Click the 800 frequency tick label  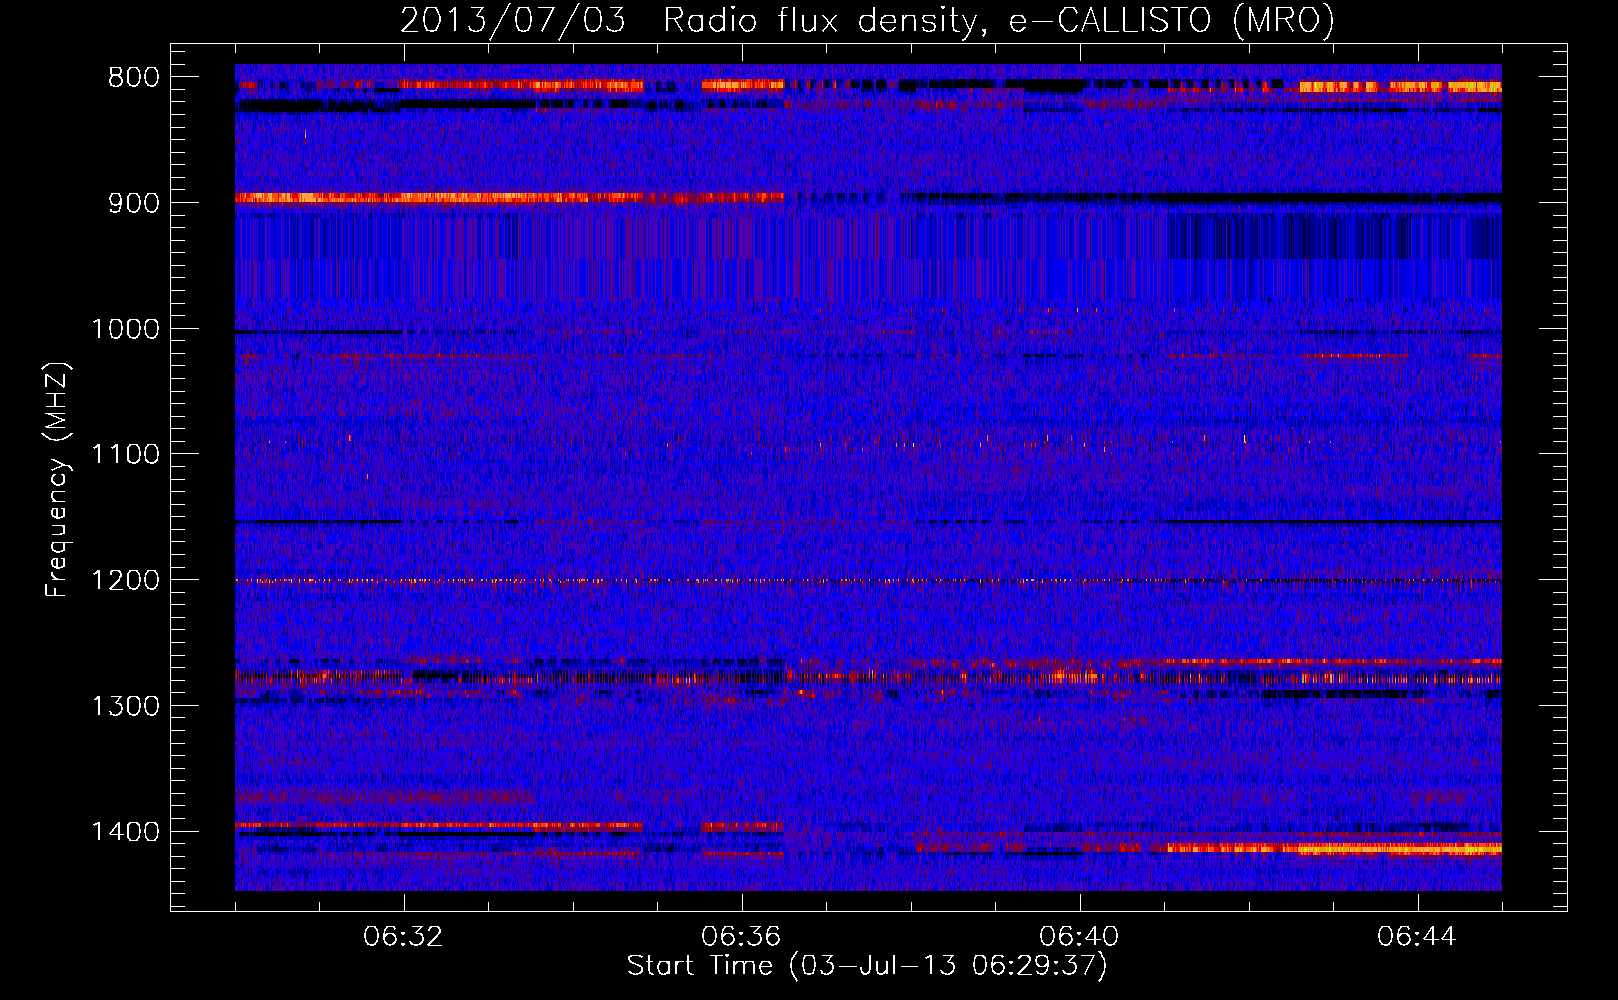pos(134,78)
